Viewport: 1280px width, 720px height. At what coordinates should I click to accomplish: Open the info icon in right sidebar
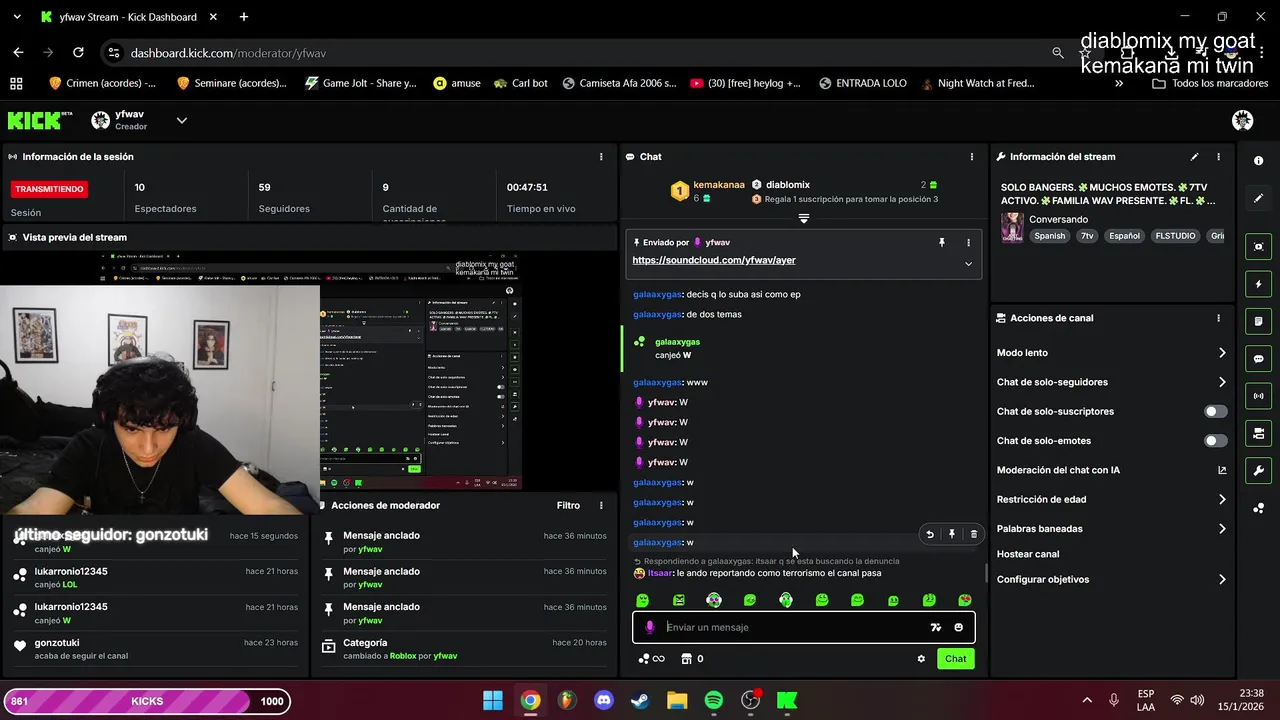(1258, 160)
